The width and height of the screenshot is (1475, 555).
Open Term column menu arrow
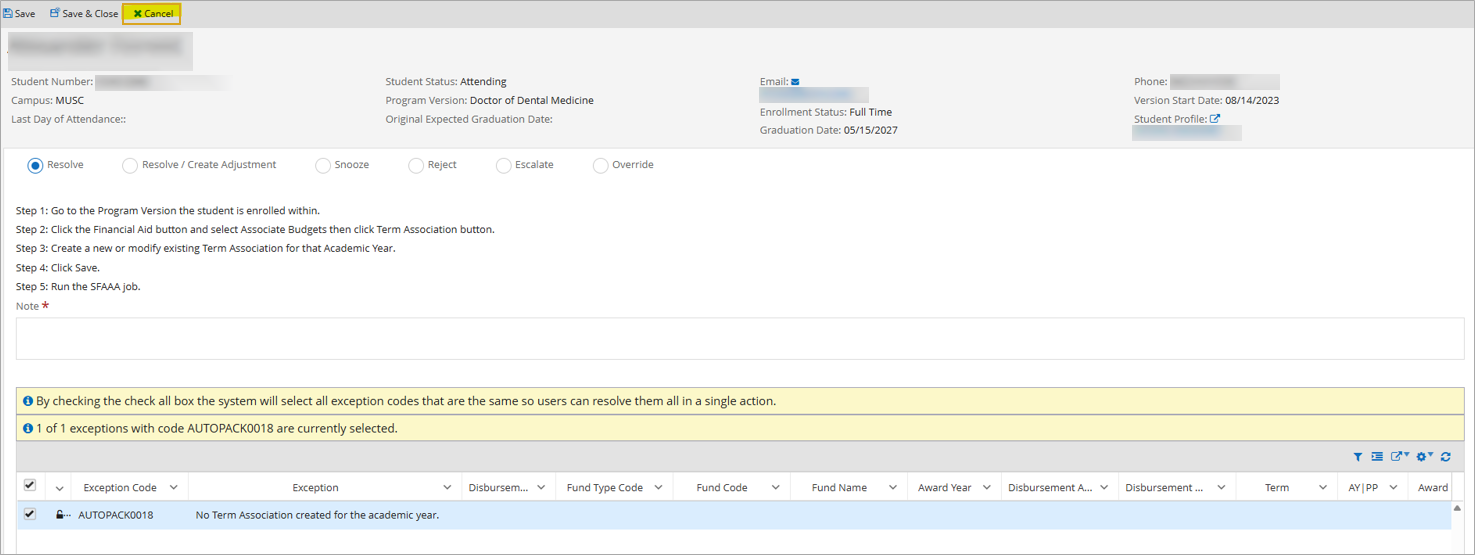click(x=1321, y=488)
